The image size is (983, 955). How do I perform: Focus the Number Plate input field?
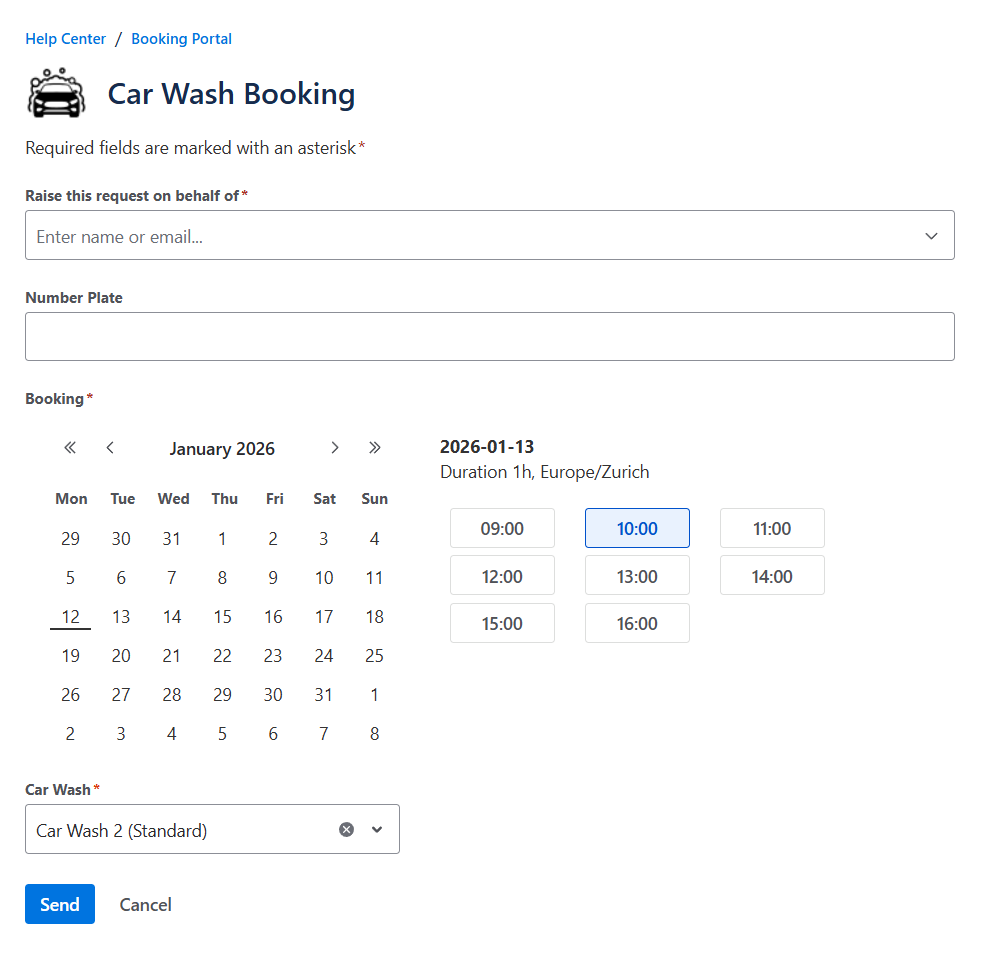[x=489, y=337]
